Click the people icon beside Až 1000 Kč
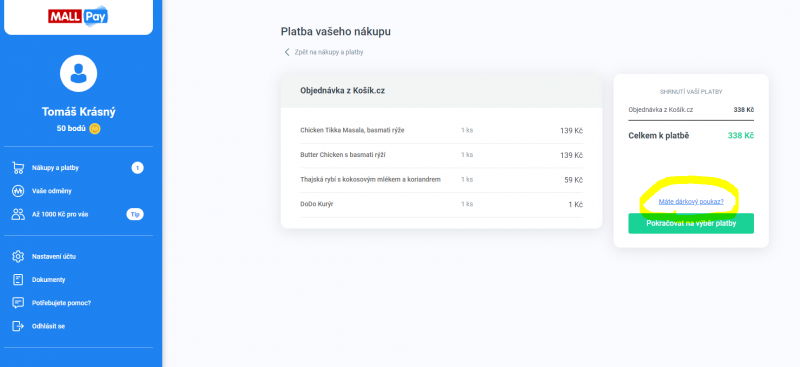800x367 pixels. tap(18, 214)
